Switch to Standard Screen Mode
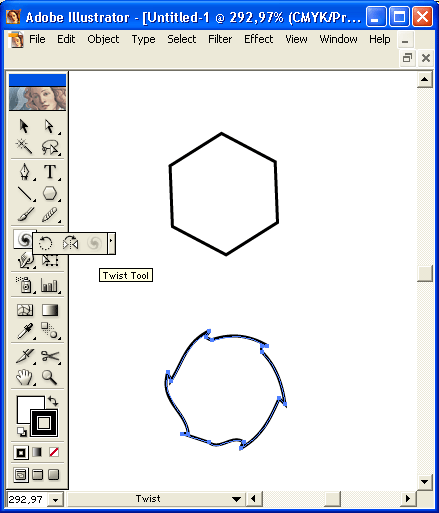The image size is (439, 513). coord(21,474)
